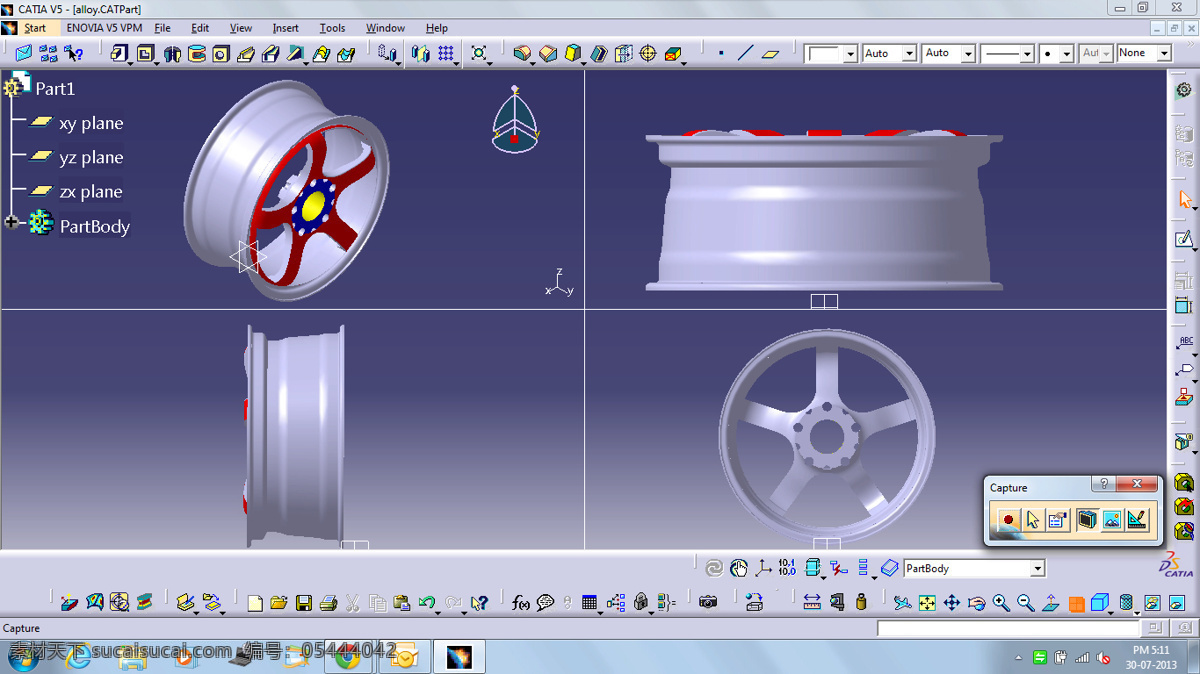This screenshot has width=1200, height=674.
Task: Click the Print icon in the bottom toolbar
Action: coord(327,603)
